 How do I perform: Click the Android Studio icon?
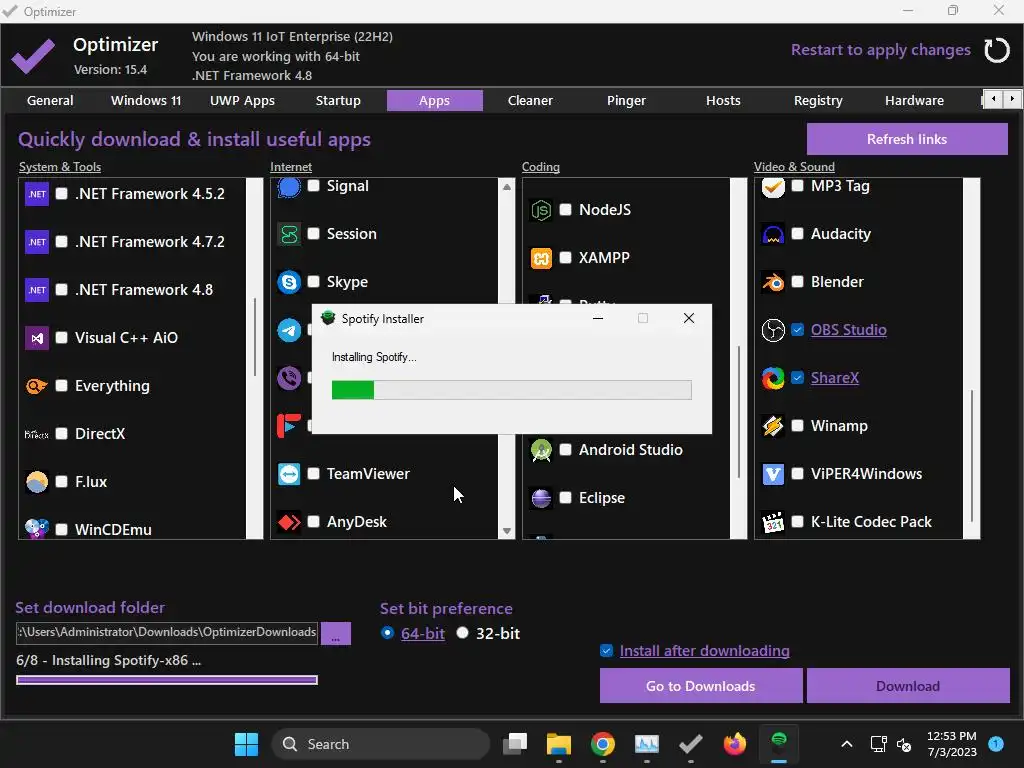pyautogui.click(x=541, y=450)
